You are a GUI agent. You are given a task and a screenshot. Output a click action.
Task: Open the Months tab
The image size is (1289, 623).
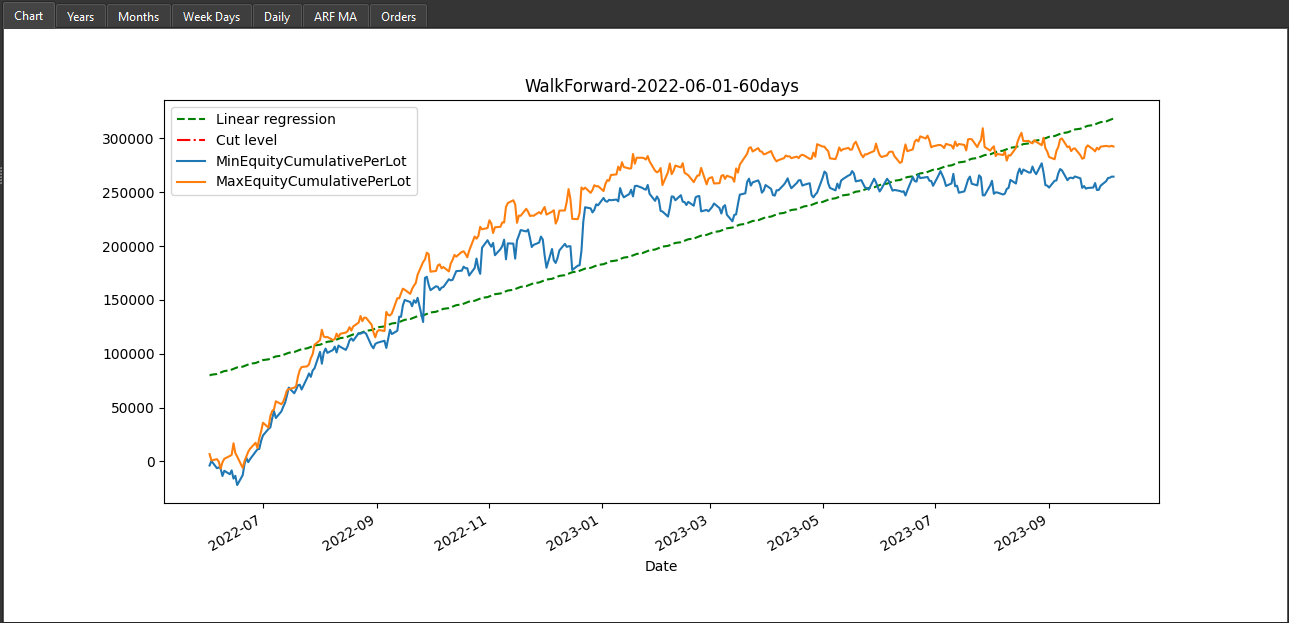pyautogui.click(x=138, y=16)
